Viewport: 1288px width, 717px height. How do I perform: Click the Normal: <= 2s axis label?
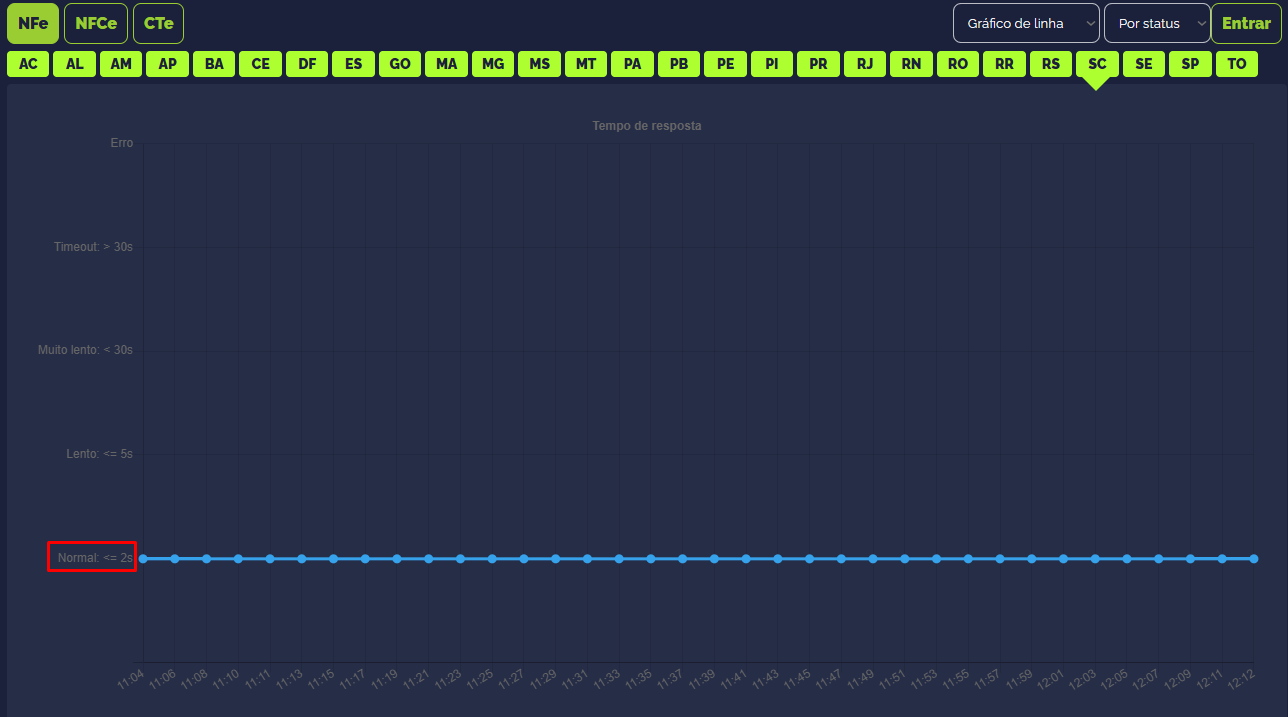pos(92,557)
